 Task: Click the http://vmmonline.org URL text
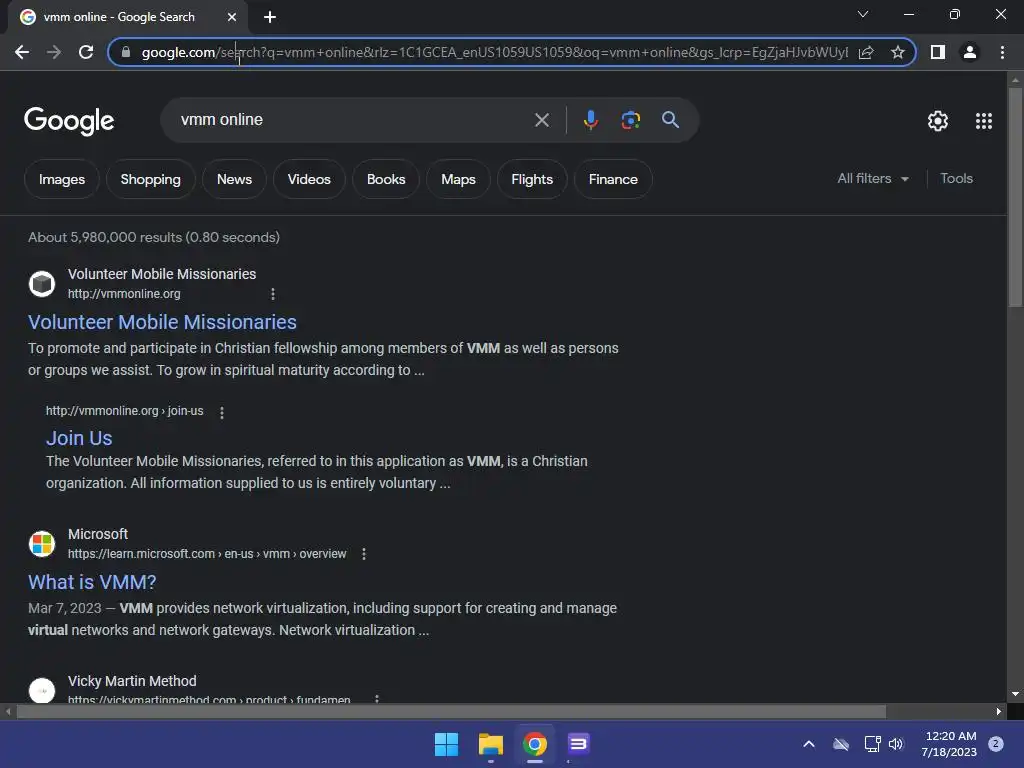(124, 294)
